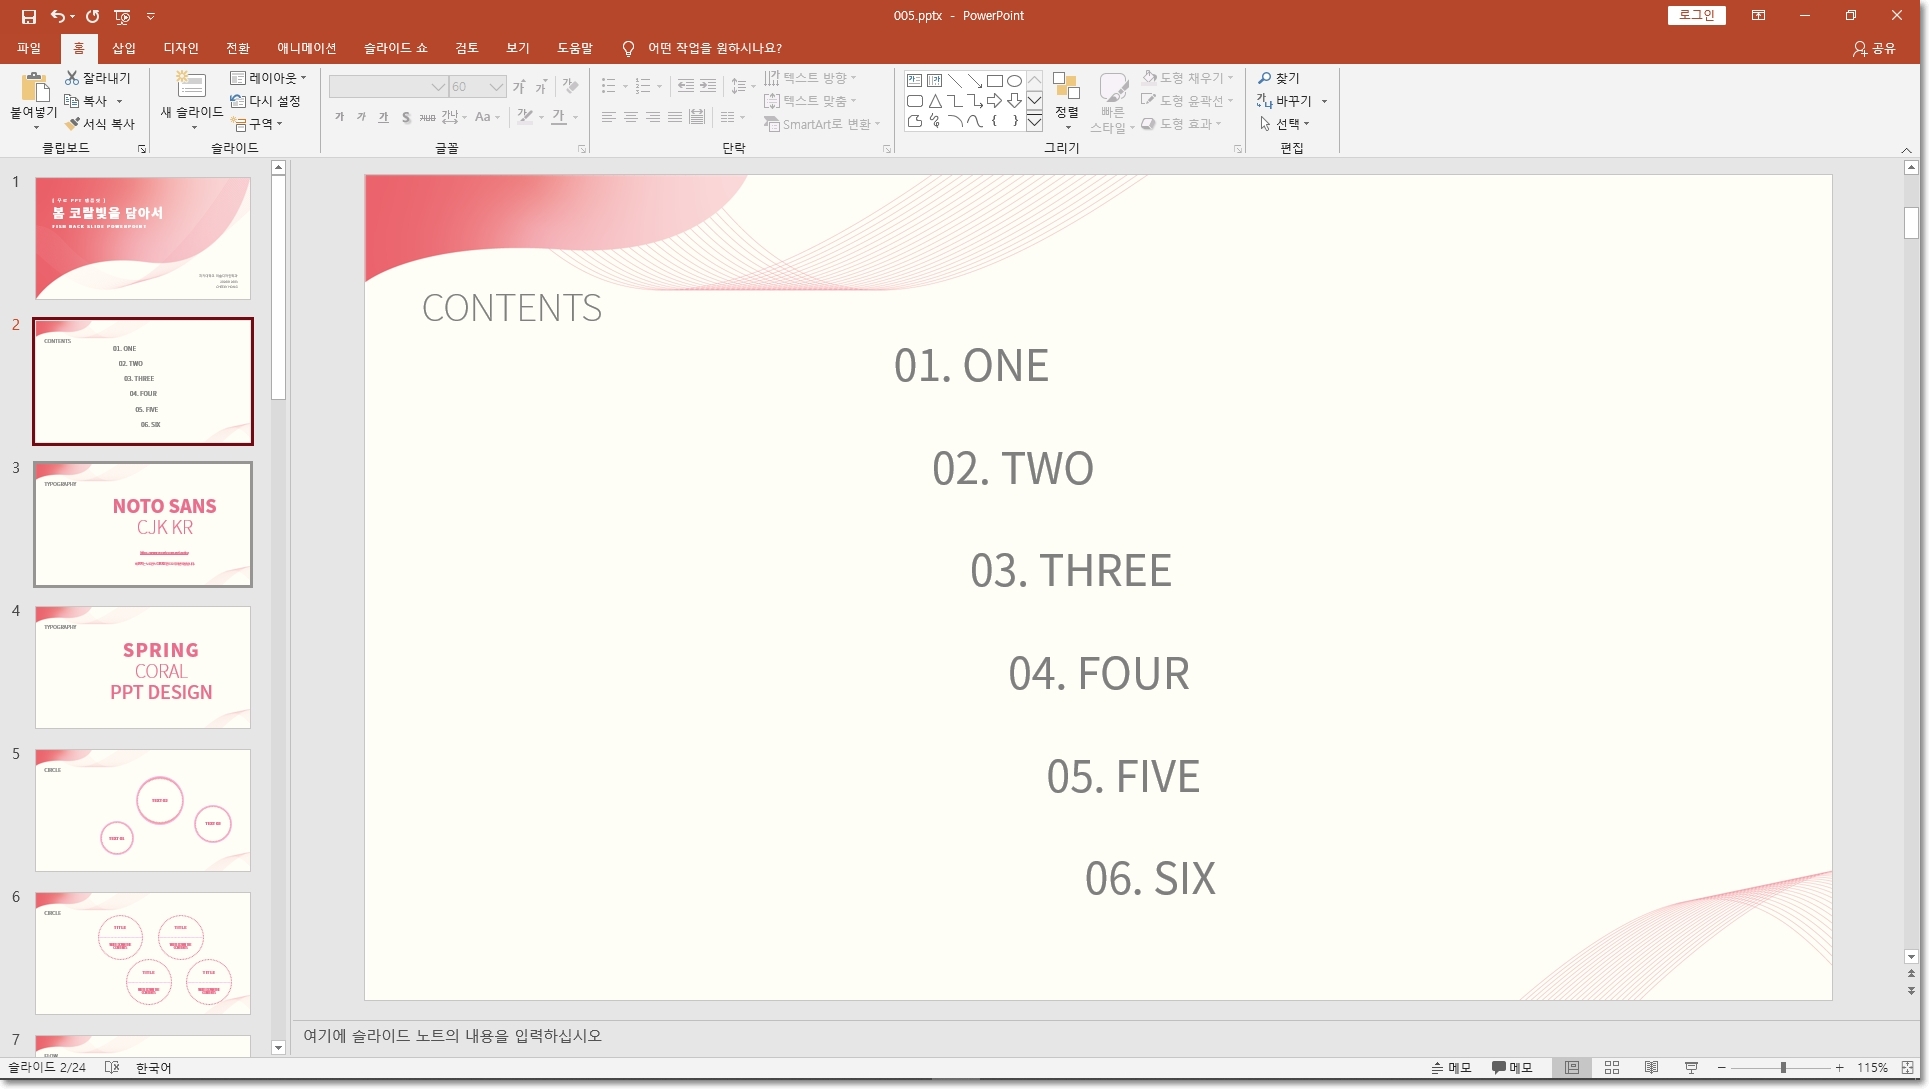Open Select (선택) dropdown

coord(1285,124)
